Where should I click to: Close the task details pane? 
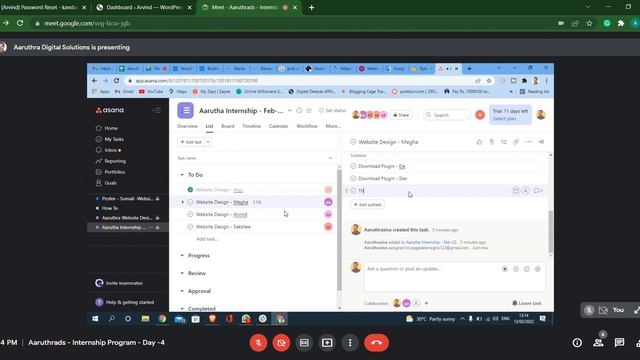pos(541,142)
